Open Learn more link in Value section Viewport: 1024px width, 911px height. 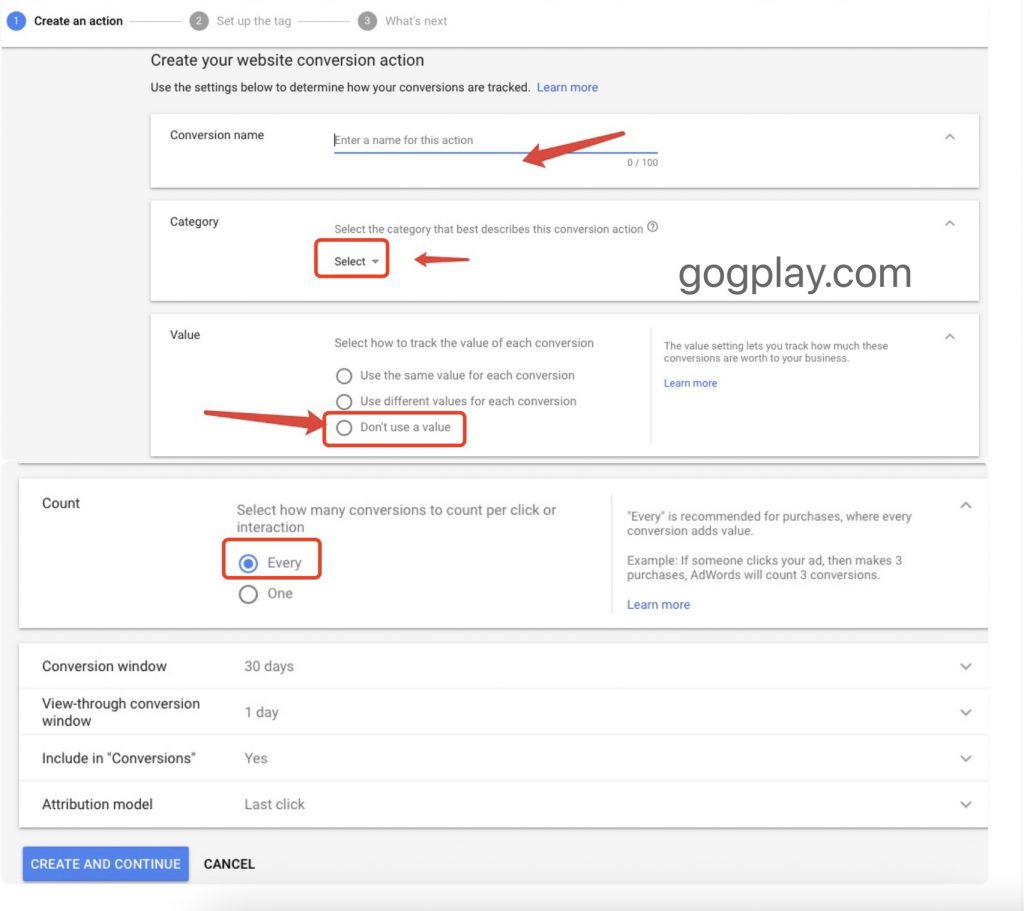click(690, 383)
